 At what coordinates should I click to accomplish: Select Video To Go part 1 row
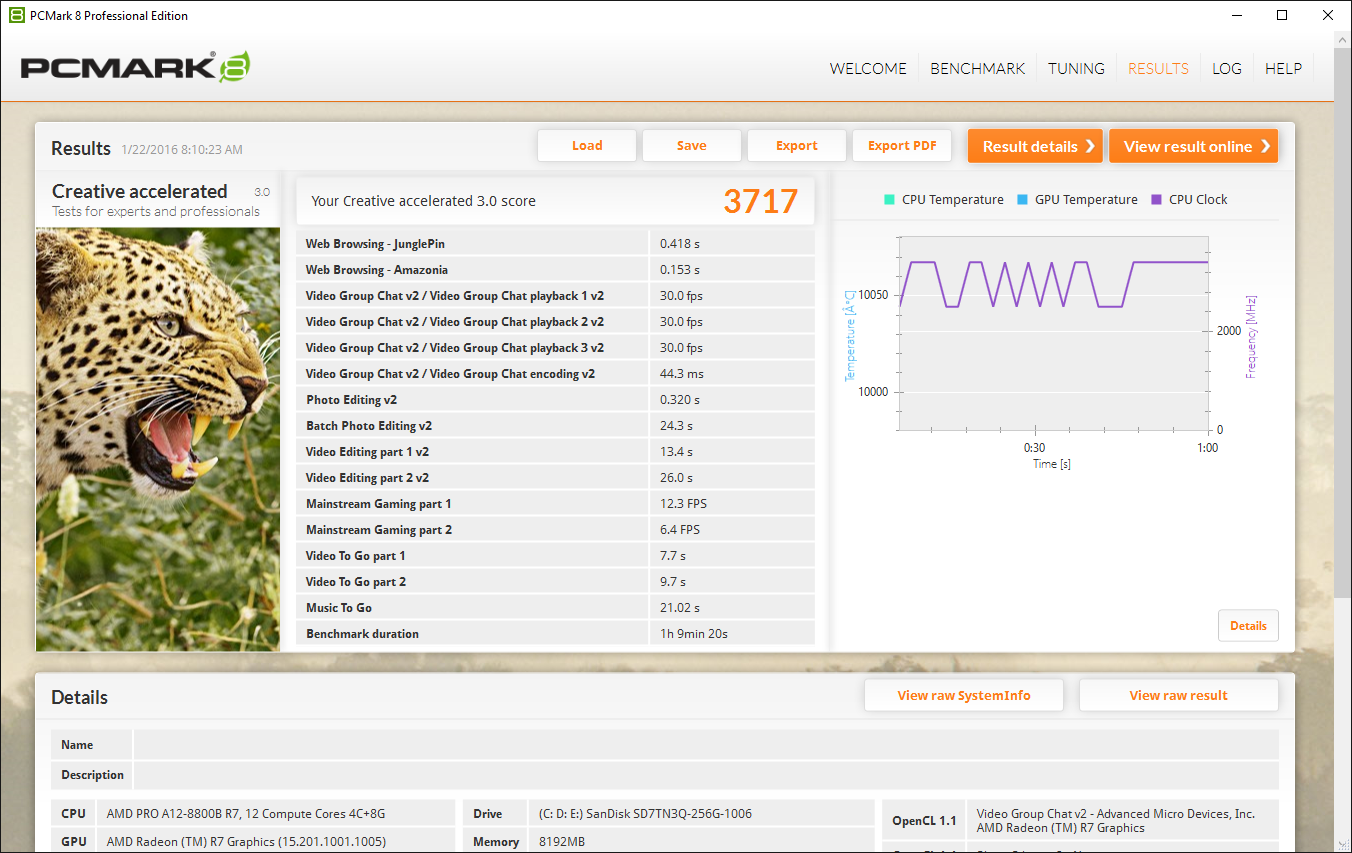[x=556, y=555]
